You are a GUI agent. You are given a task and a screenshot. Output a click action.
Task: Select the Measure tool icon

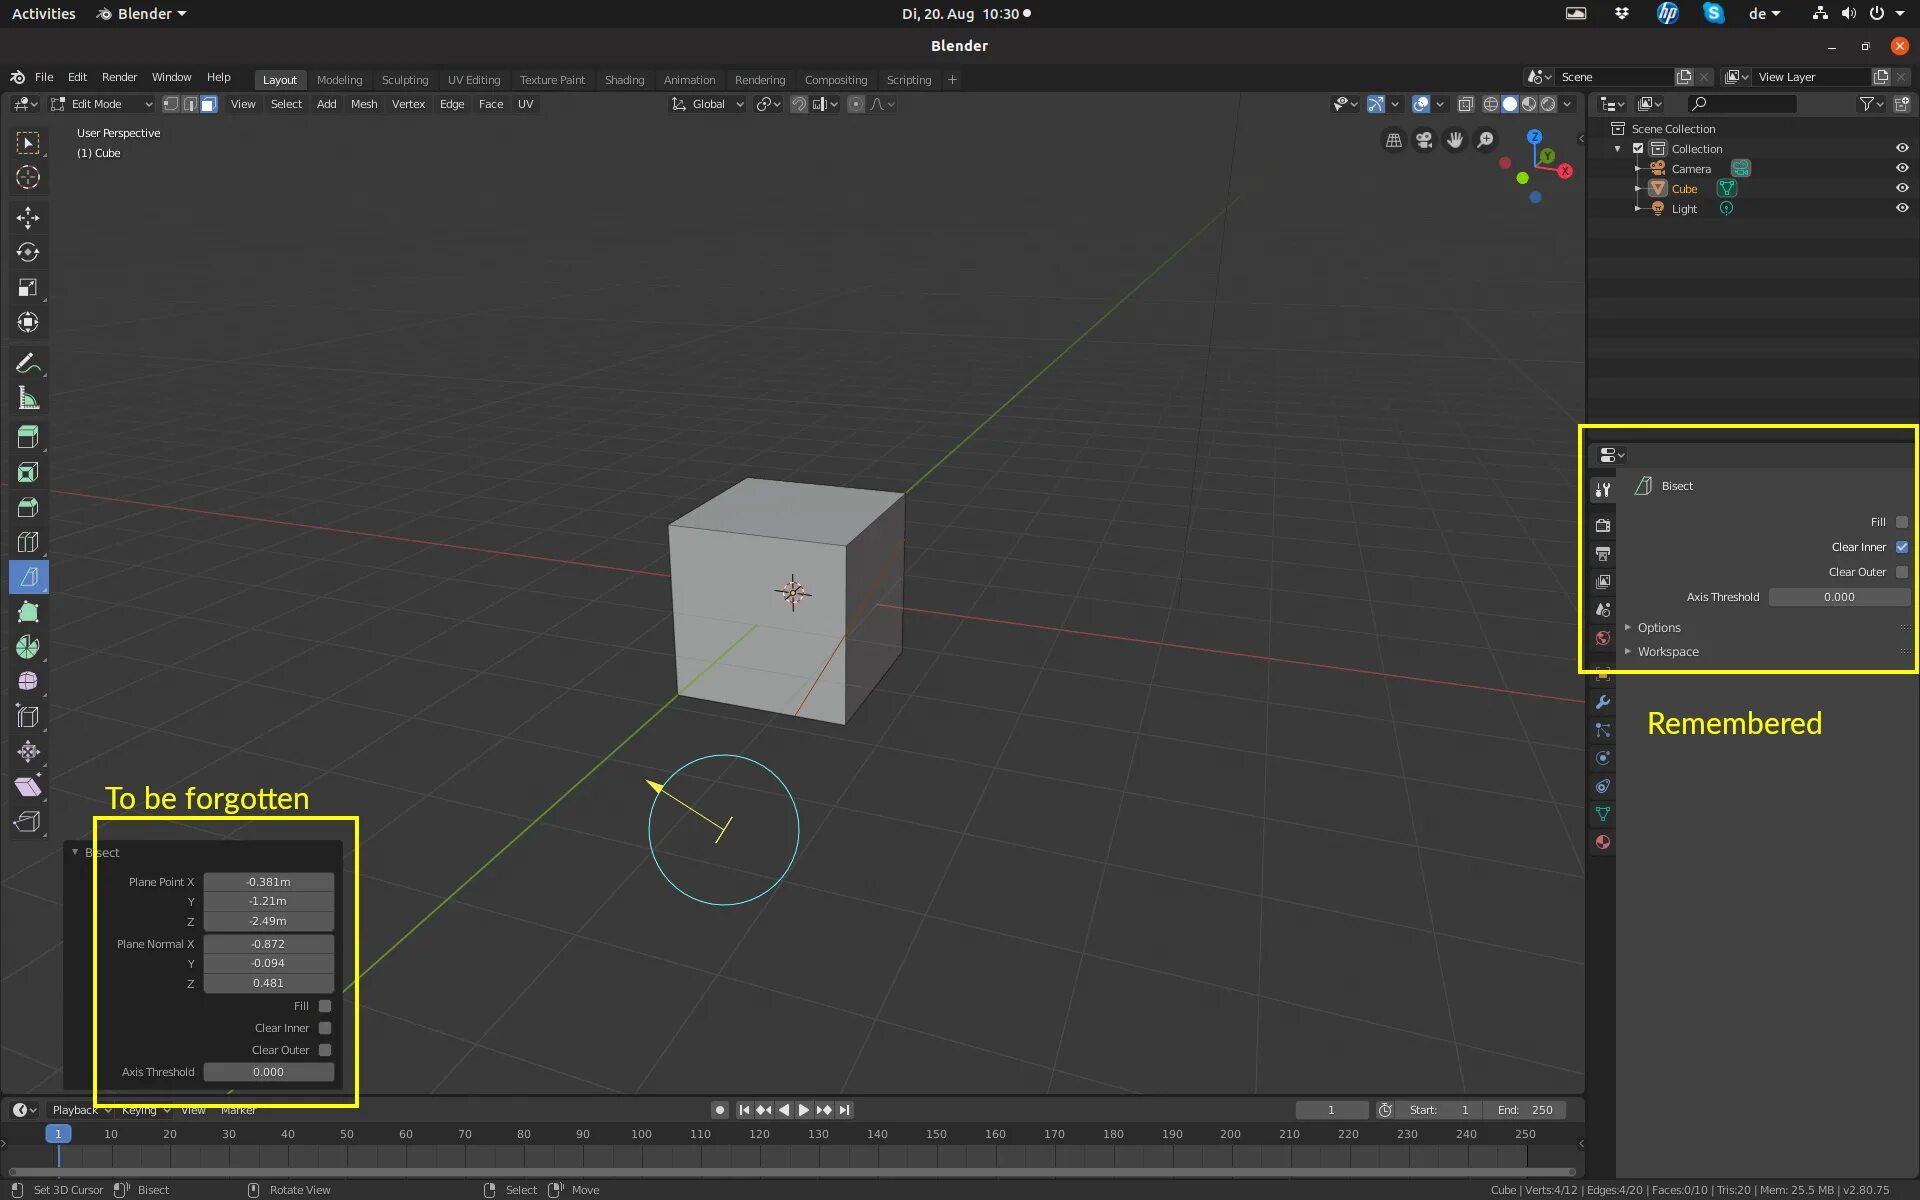coord(28,398)
